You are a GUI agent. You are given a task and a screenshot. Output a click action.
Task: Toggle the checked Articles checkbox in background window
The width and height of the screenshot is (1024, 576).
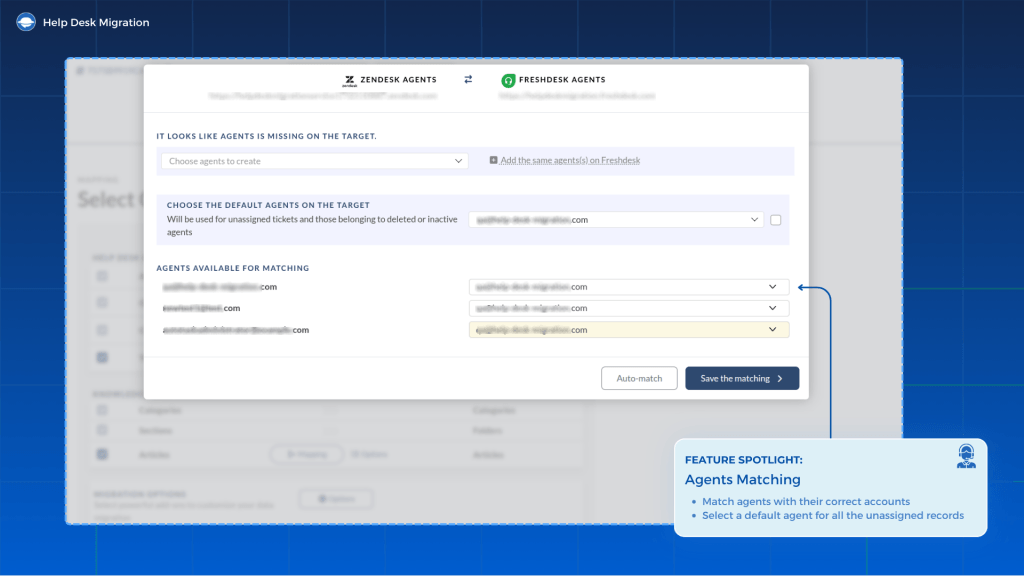coord(102,455)
